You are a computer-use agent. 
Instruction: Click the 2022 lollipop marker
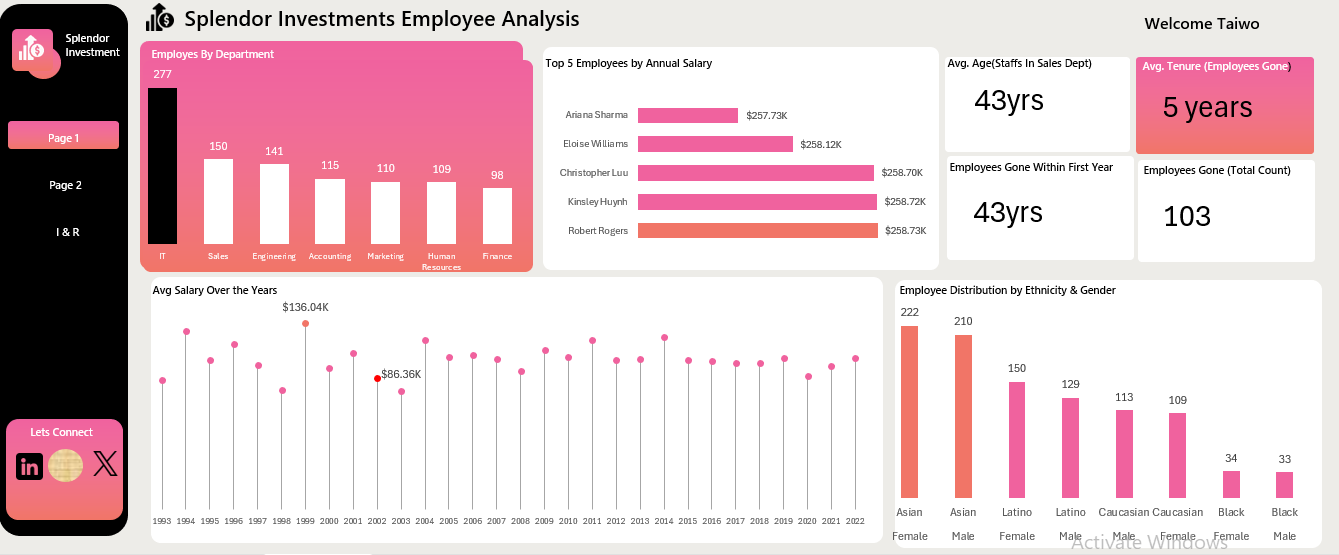855,358
